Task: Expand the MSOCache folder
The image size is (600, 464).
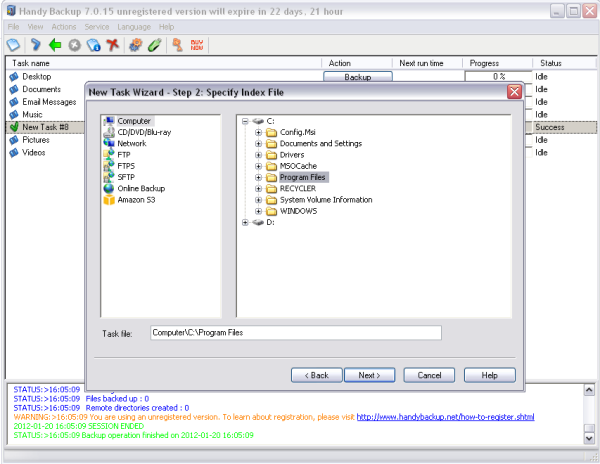Action: coord(258,166)
